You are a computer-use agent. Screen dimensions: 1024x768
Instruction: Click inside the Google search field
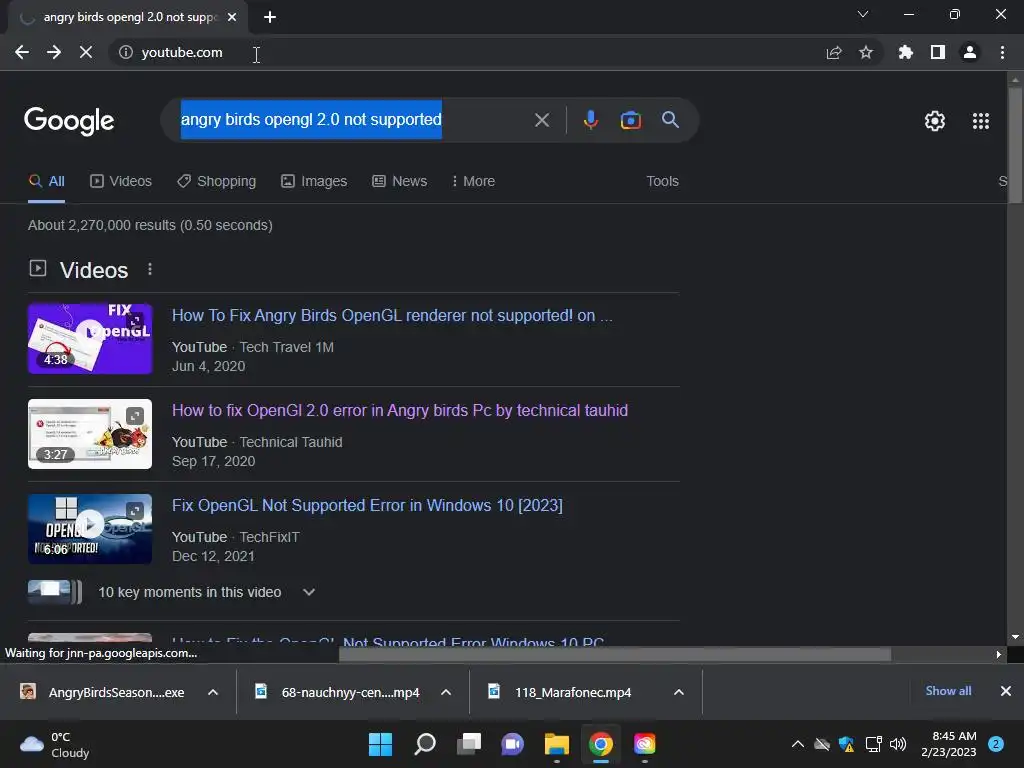[353, 120]
